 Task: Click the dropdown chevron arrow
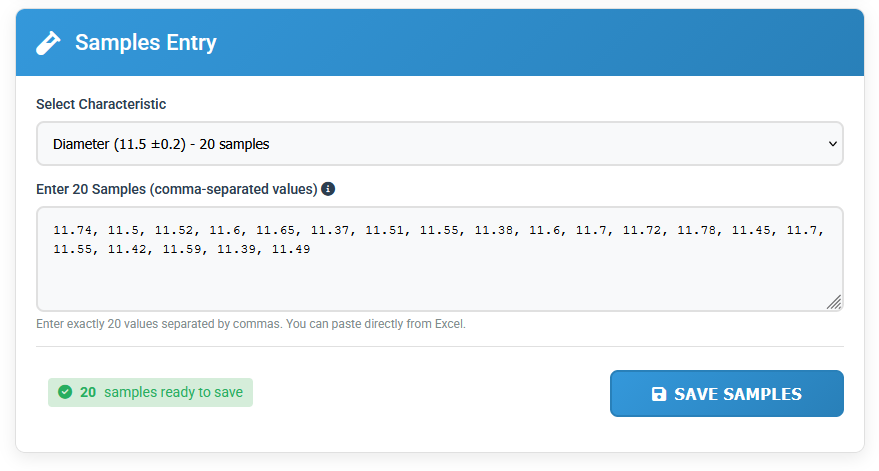tap(833, 144)
